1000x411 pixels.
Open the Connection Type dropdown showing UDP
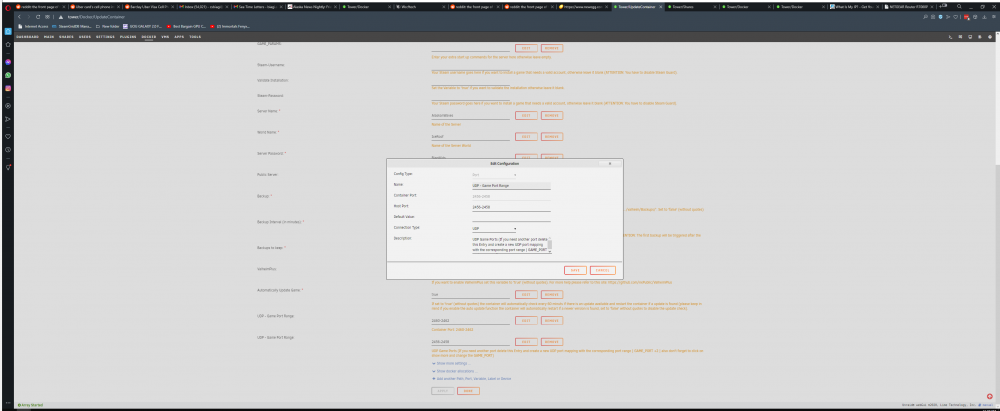(494, 228)
